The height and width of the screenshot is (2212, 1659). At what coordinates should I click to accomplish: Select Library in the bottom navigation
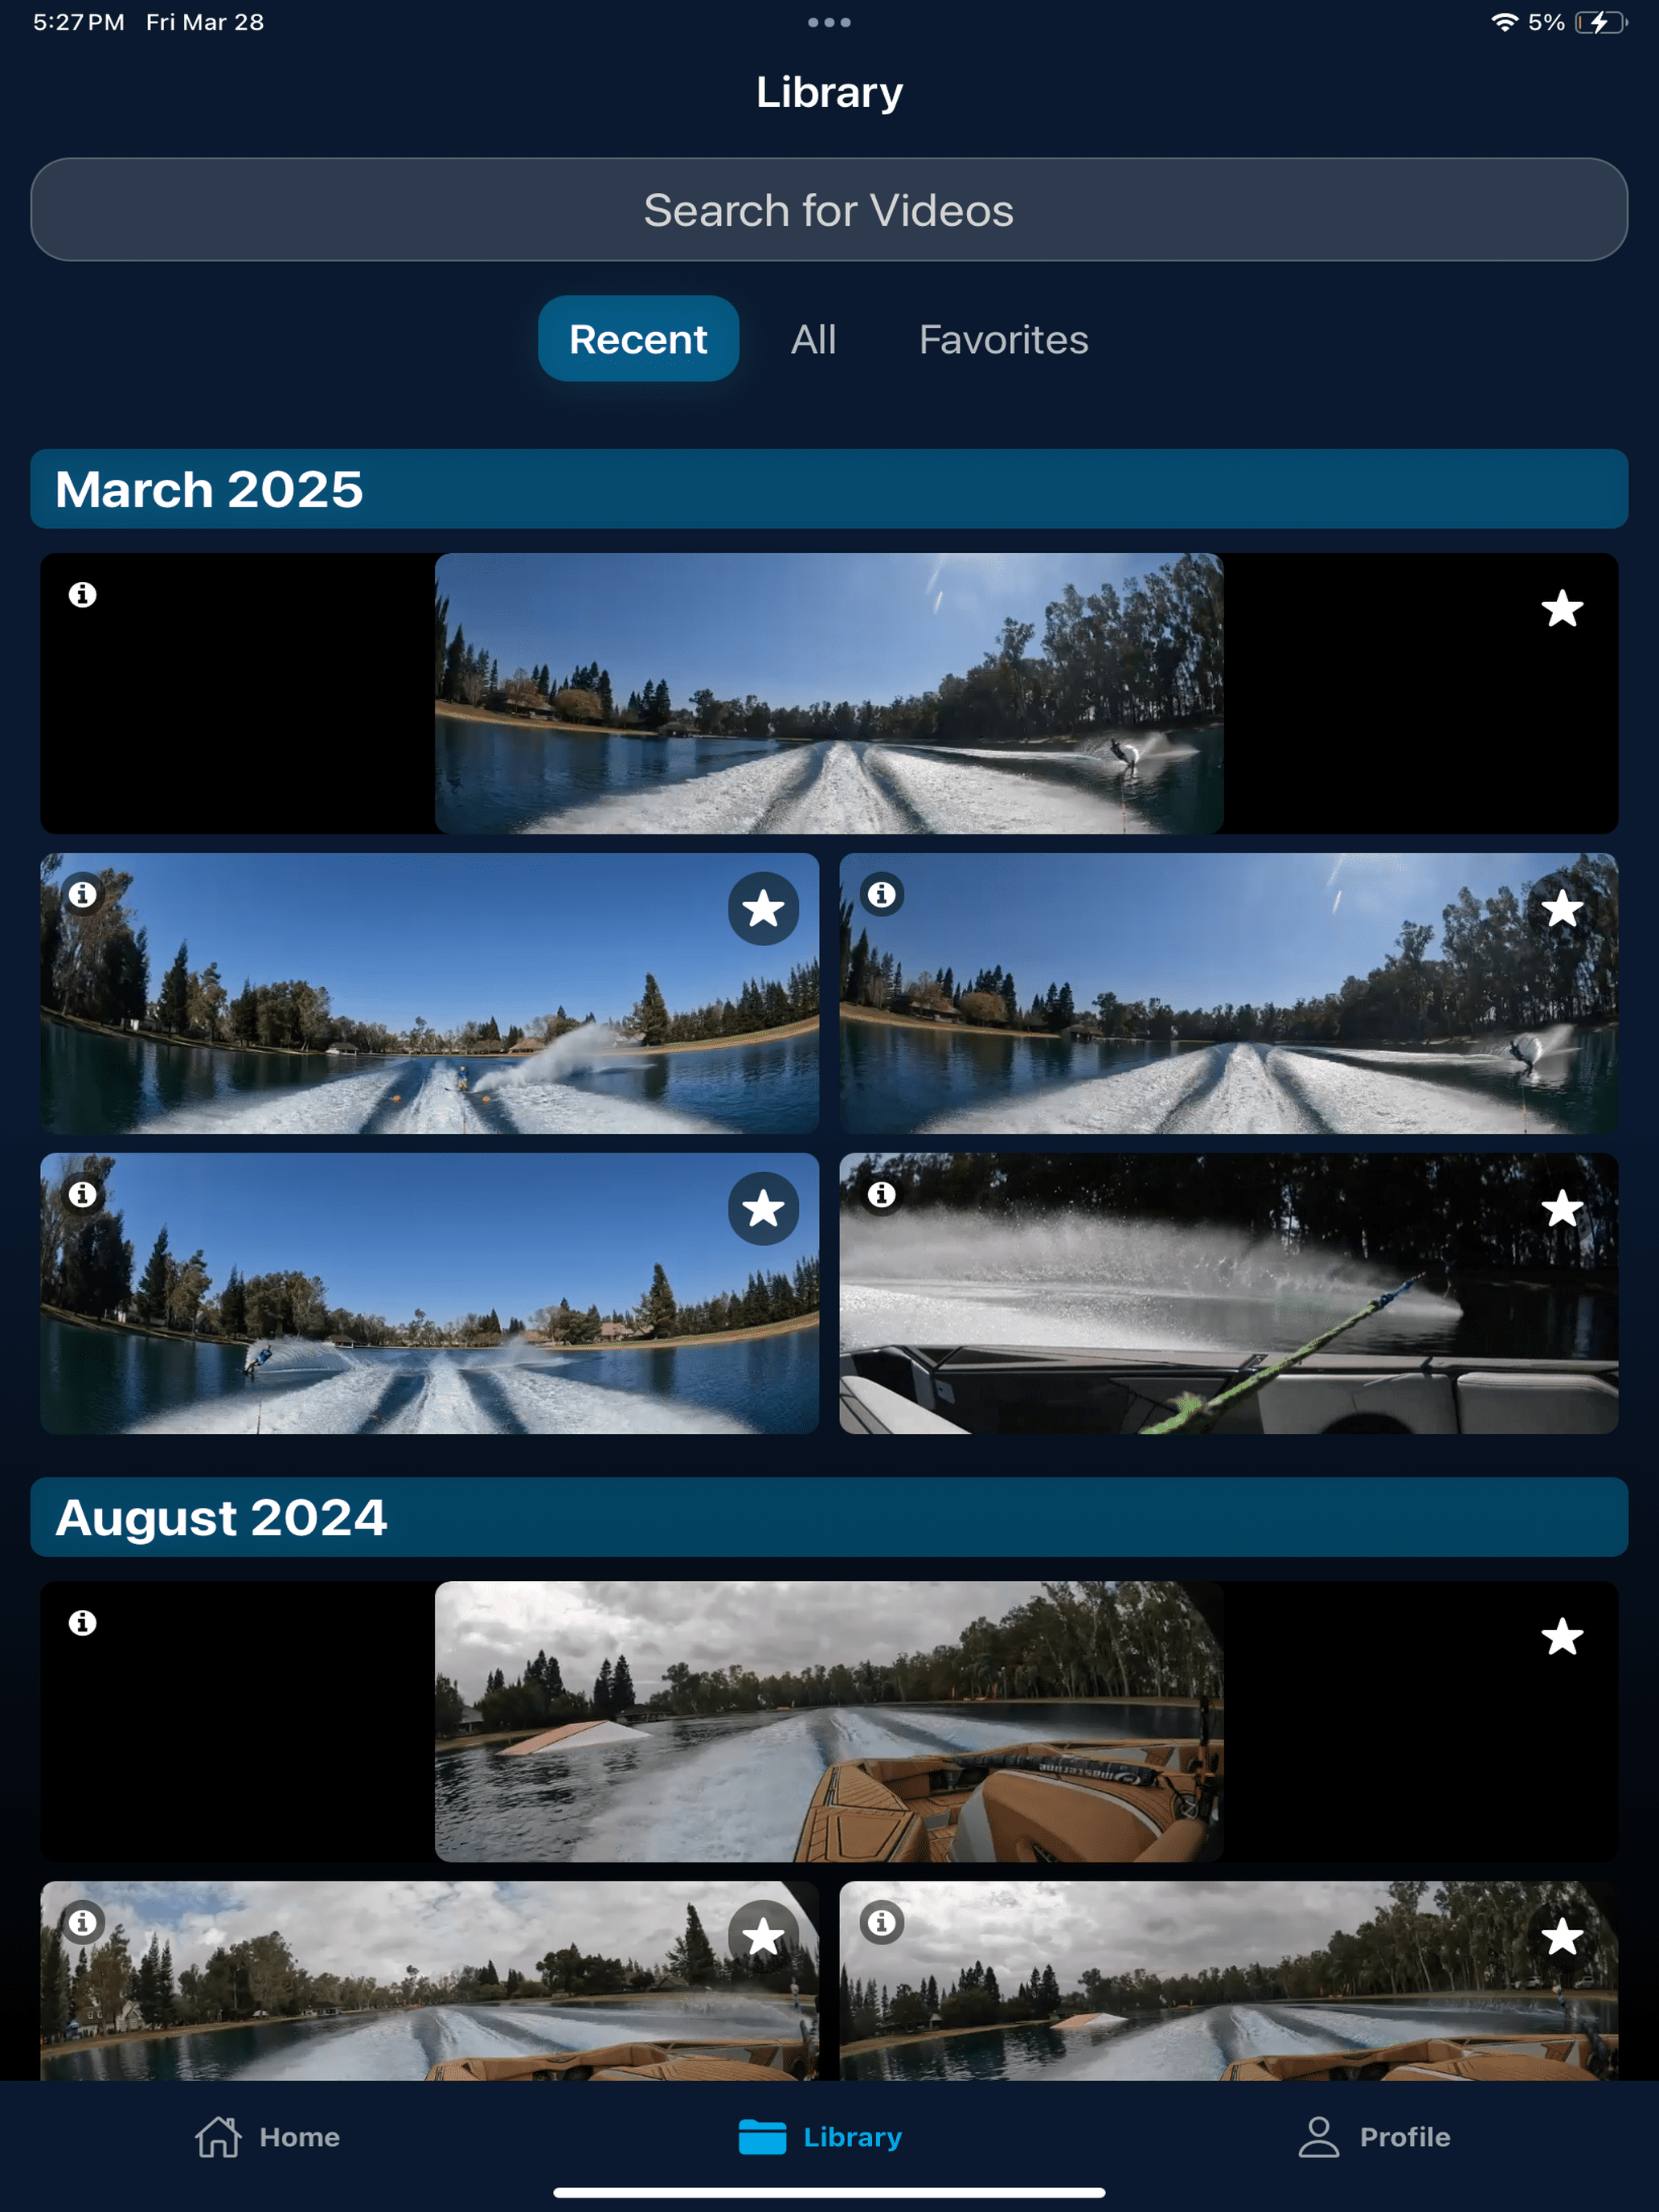pyautogui.click(x=820, y=2137)
